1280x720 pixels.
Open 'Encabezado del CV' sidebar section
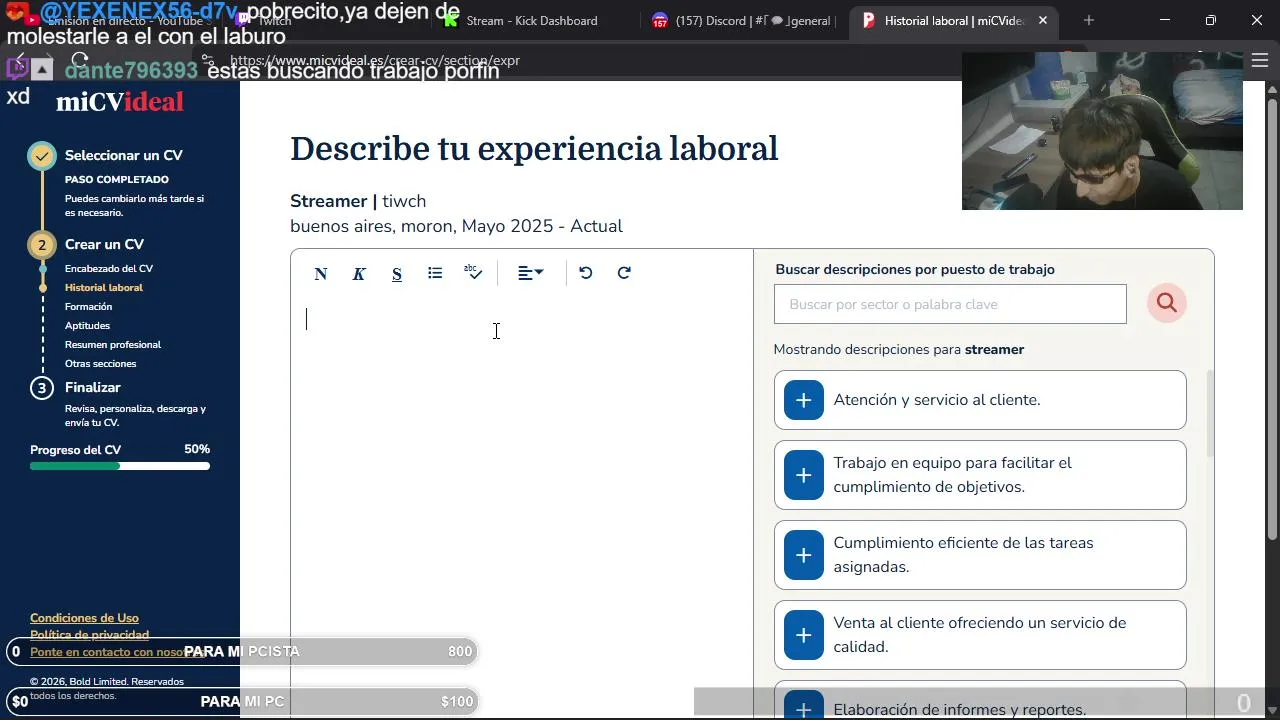(109, 269)
